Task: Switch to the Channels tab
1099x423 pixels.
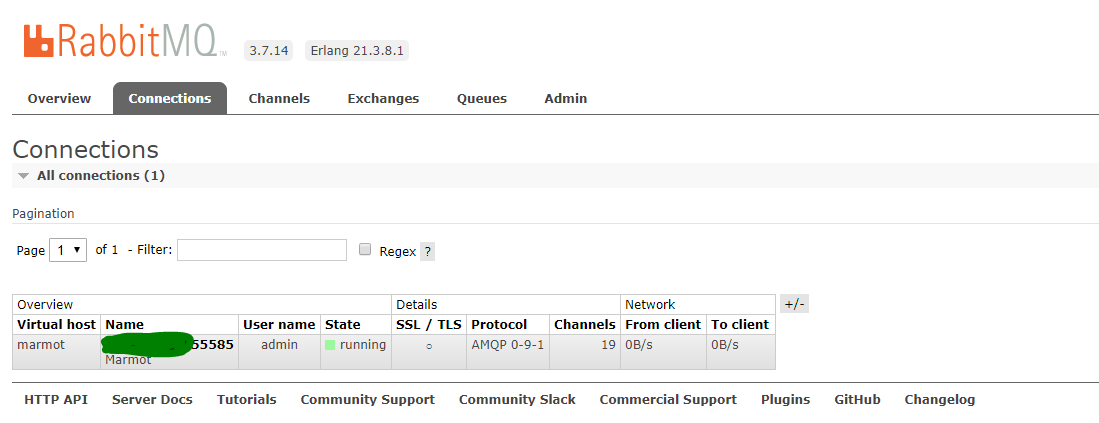Action: 279,99
